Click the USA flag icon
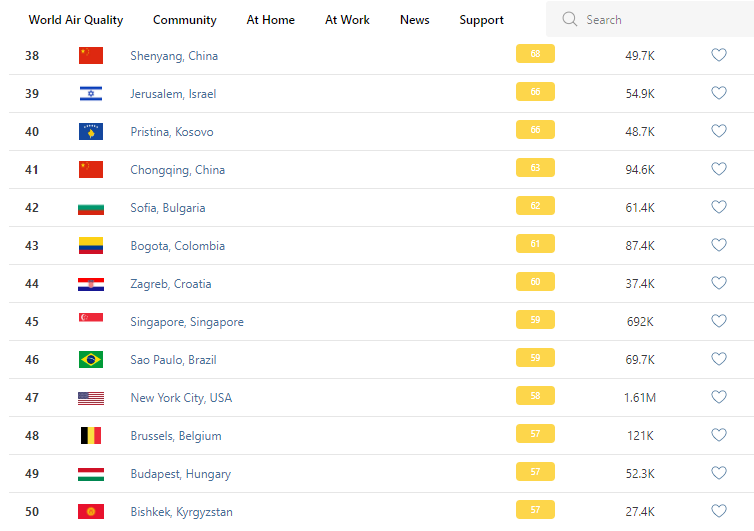This screenshot has height=531, width=754. tap(91, 398)
